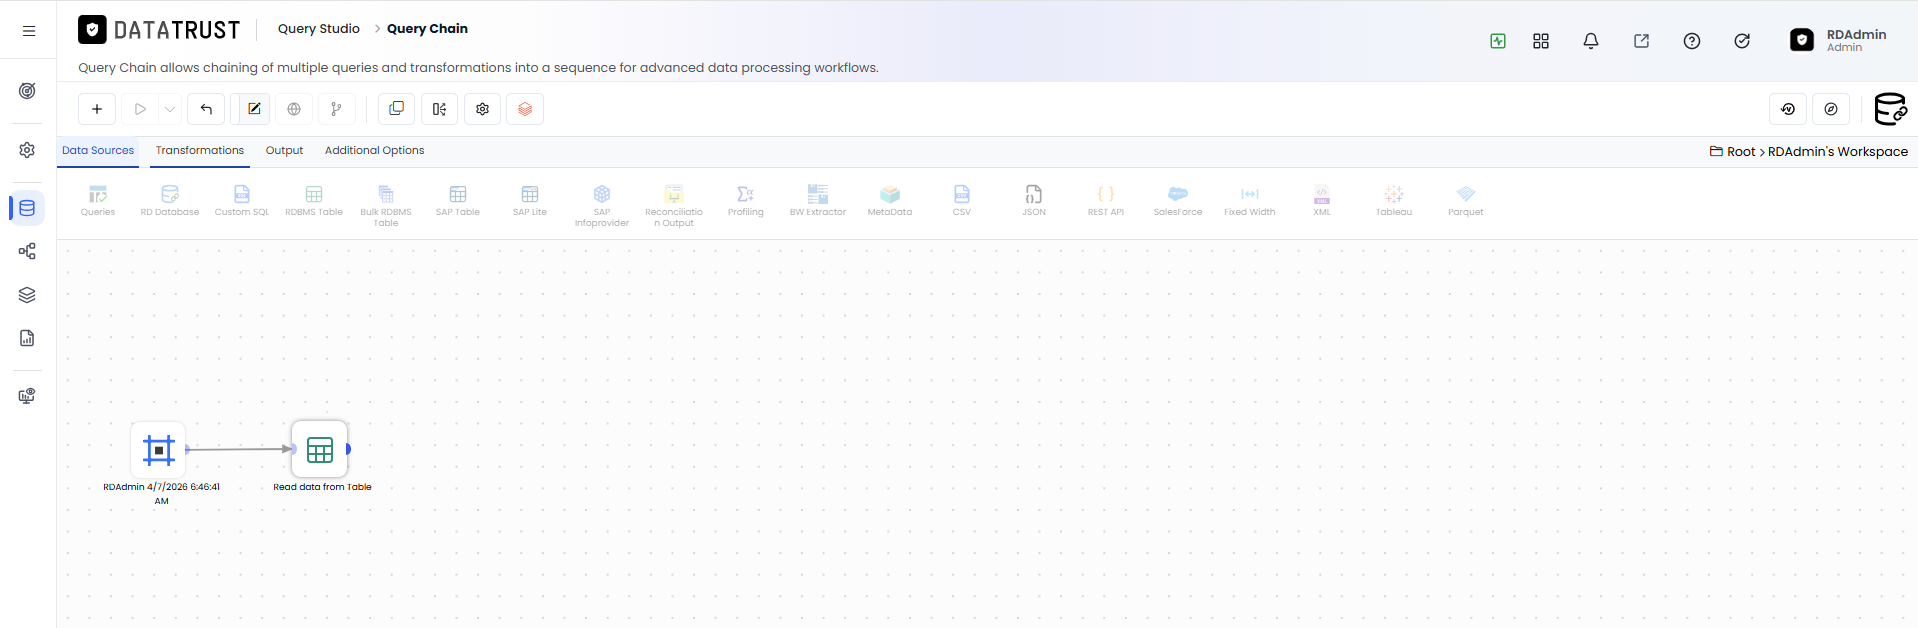Screen dimensions: 1918x628
Task: Select the Reconciliation Output source
Action: [674, 206]
